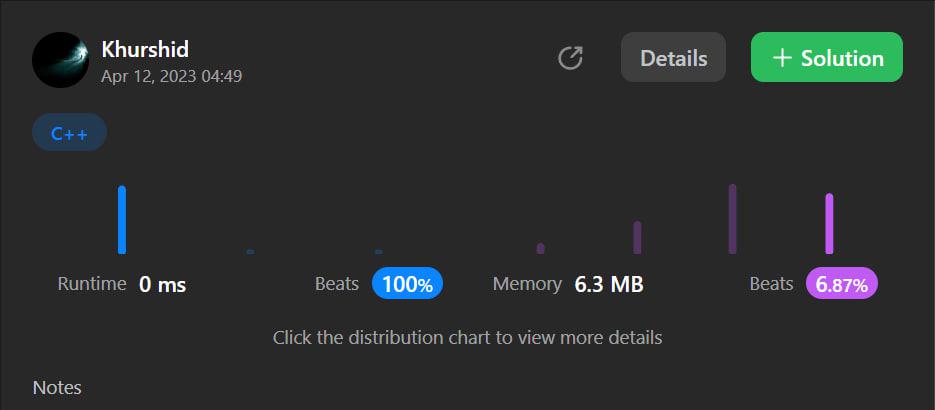Screen dimensions: 935x410
Task: Click the tall blue runtime distribution bar
Action: 122,219
